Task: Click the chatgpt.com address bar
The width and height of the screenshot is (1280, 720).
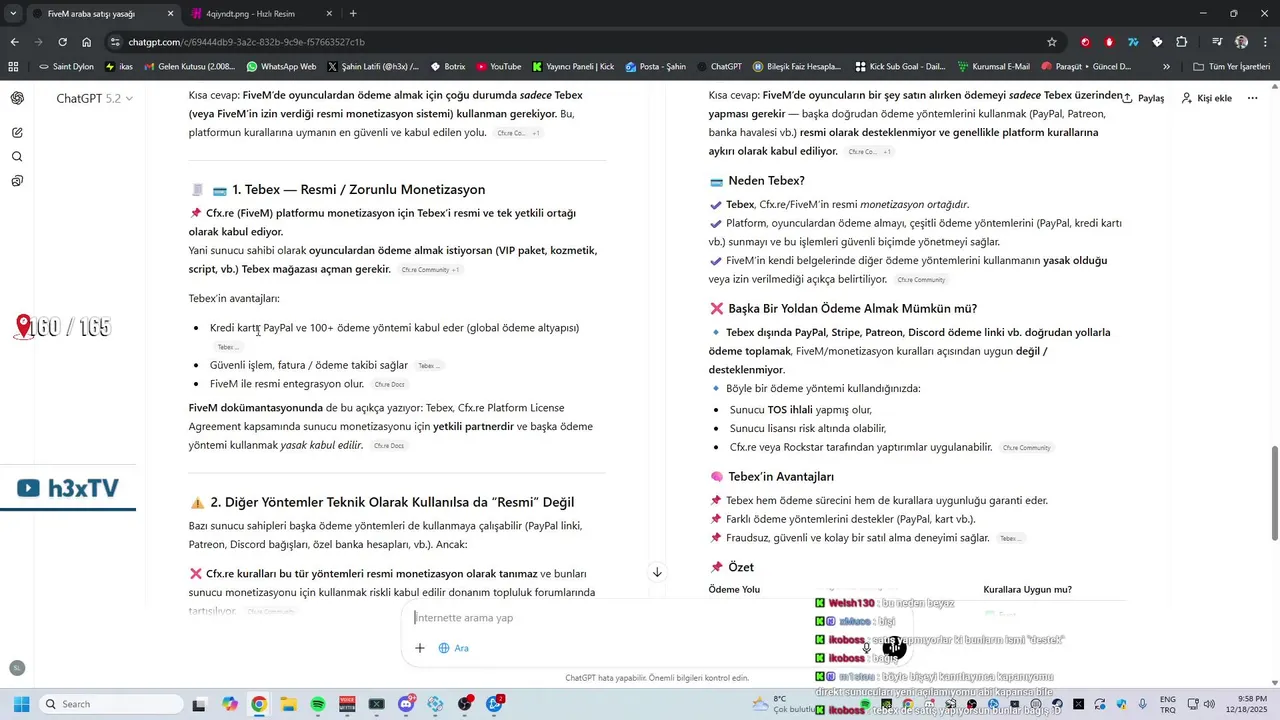Action: pyautogui.click(x=580, y=42)
